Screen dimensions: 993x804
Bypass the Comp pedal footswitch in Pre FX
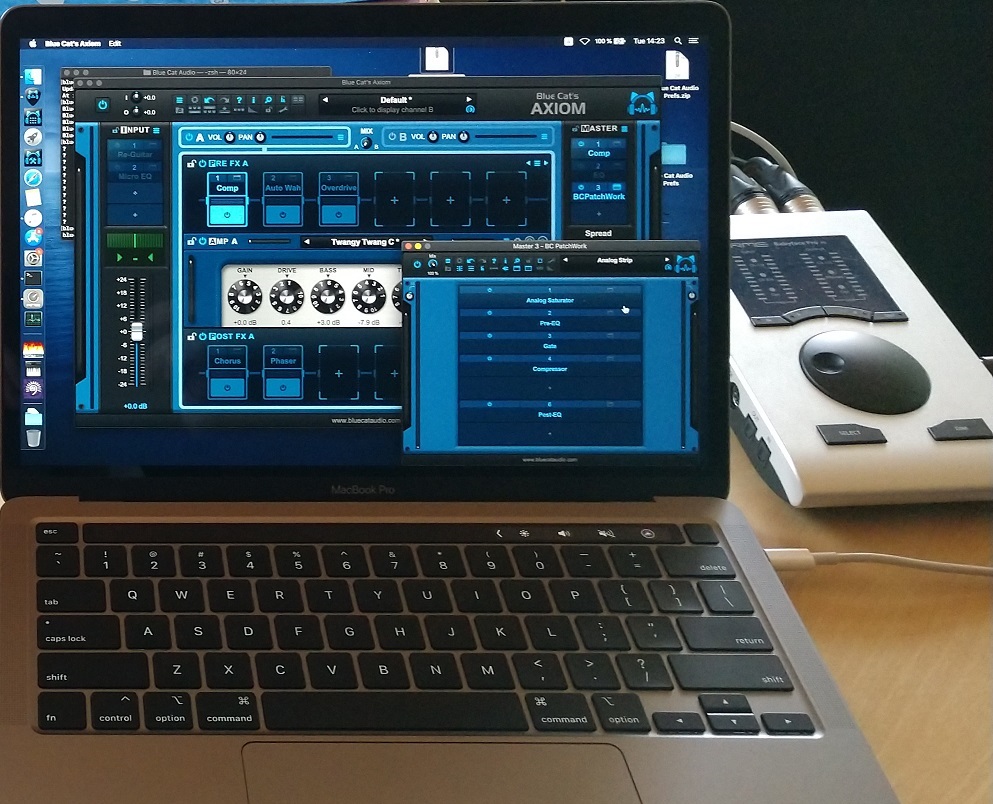click(x=227, y=214)
